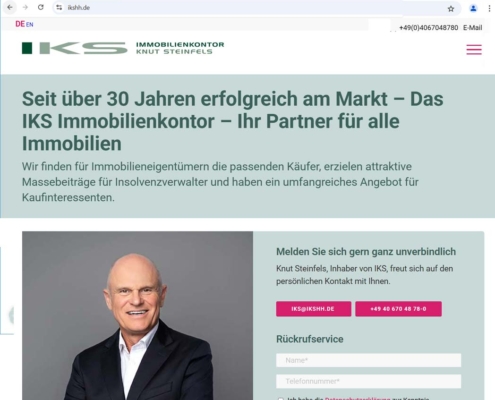Focus the Name input field

tap(368, 360)
